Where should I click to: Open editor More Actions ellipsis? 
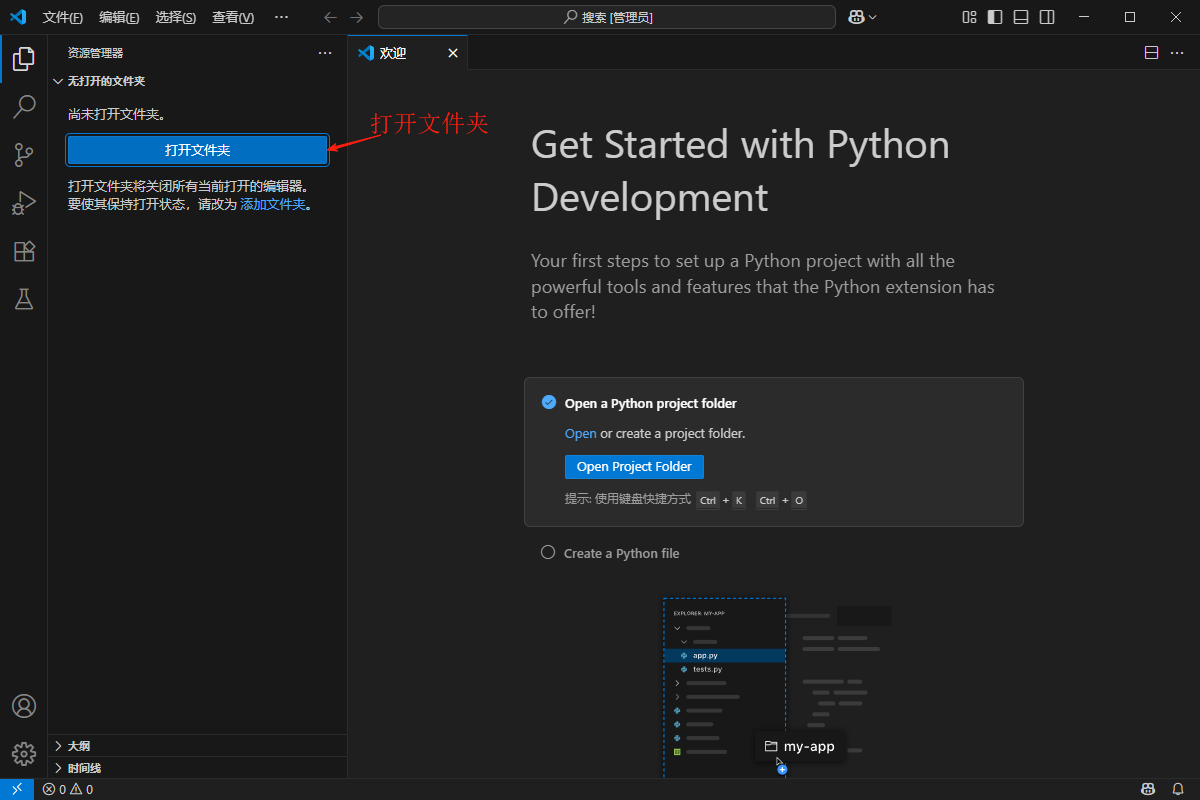pyautogui.click(x=1178, y=53)
